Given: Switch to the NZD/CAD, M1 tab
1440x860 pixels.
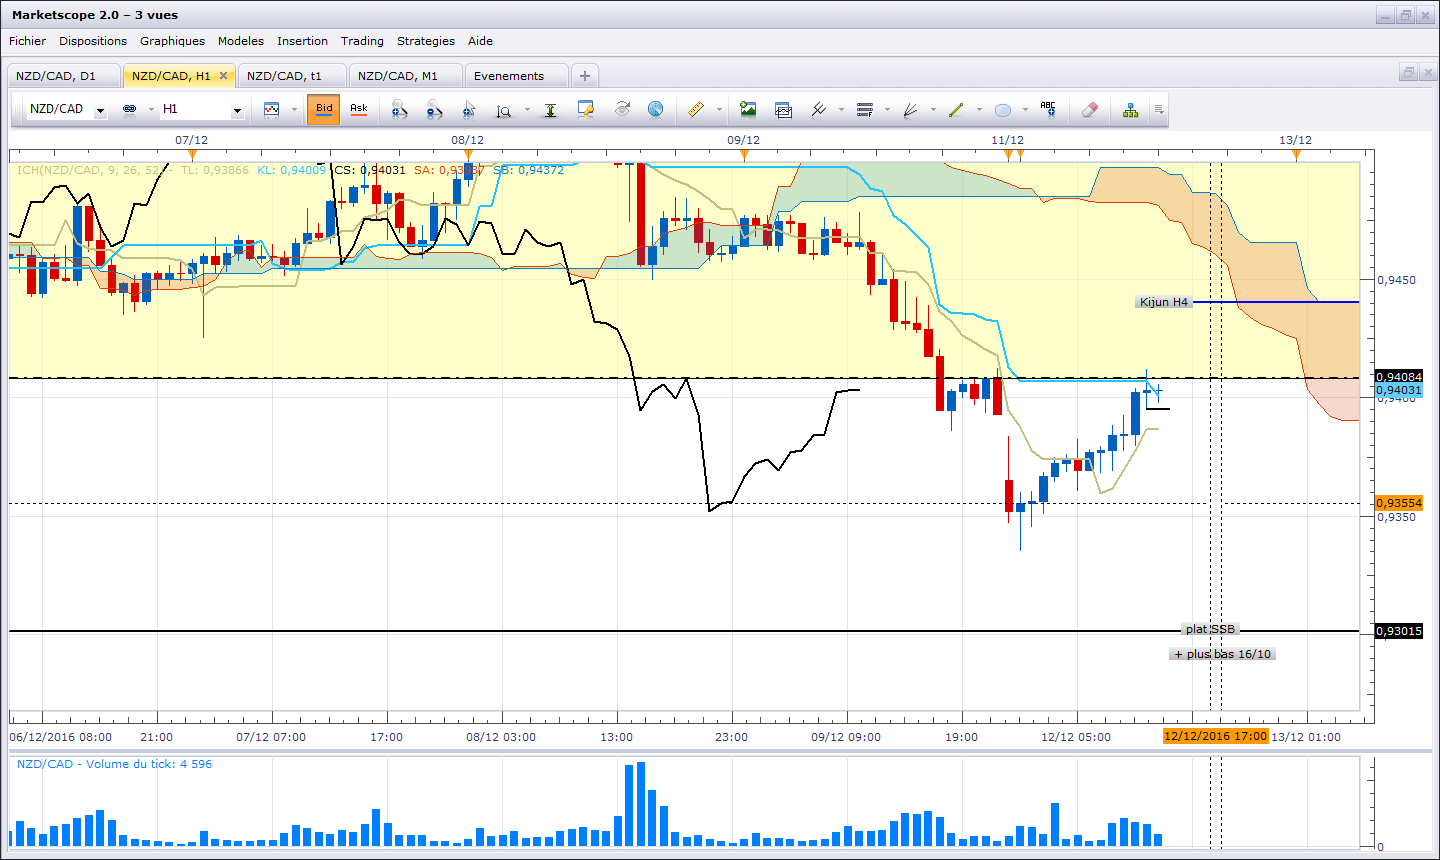Looking at the screenshot, I should [x=398, y=76].
